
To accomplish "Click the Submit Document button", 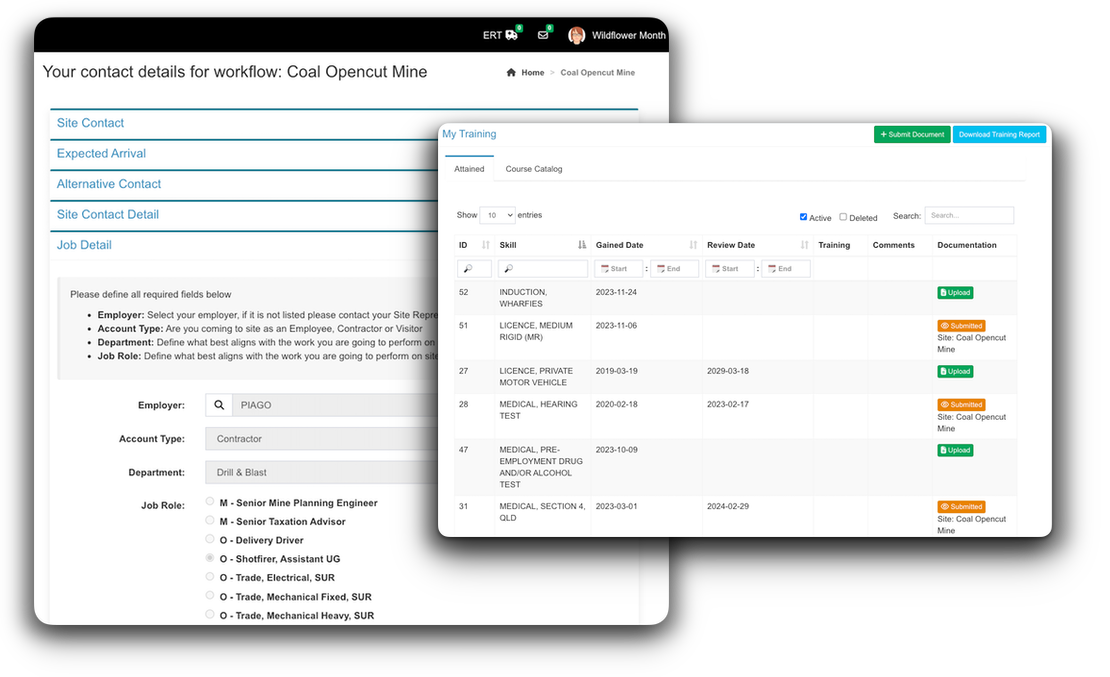I will point(911,134).
